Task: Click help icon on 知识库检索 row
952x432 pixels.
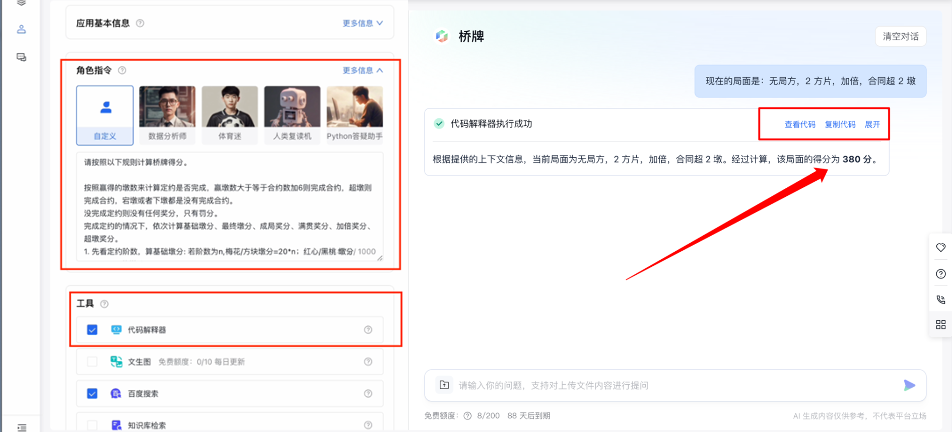Action: click(x=368, y=425)
